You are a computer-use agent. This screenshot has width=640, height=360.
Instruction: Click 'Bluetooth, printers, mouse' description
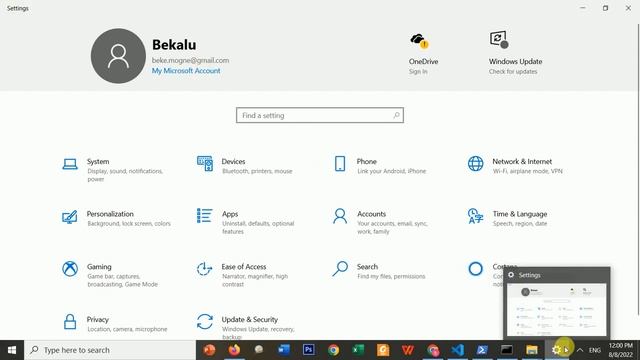257,171
